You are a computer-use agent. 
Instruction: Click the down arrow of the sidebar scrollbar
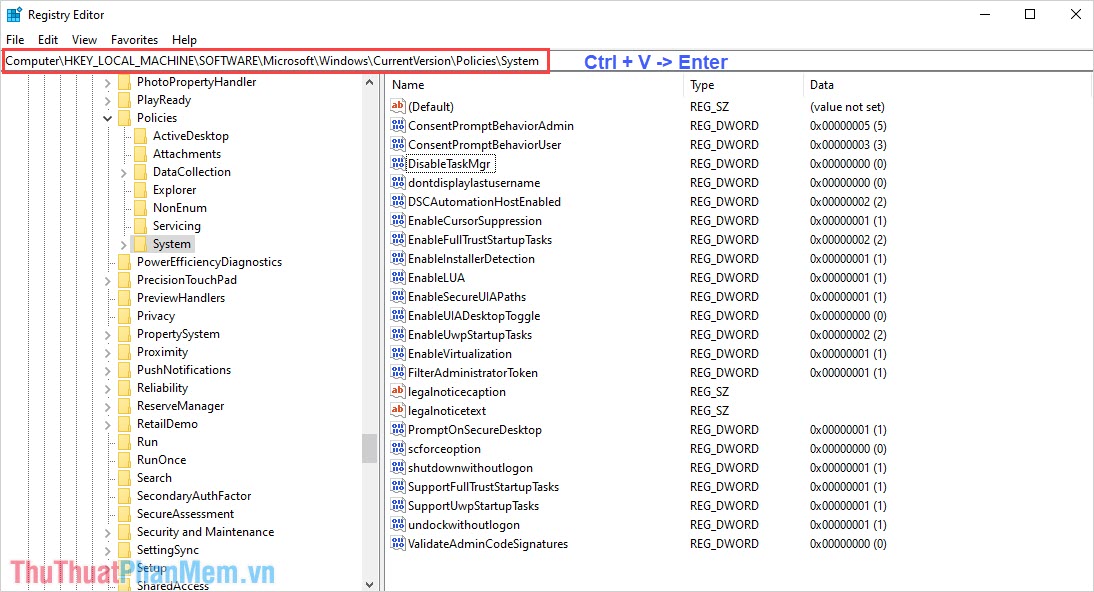[x=369, y=583]
